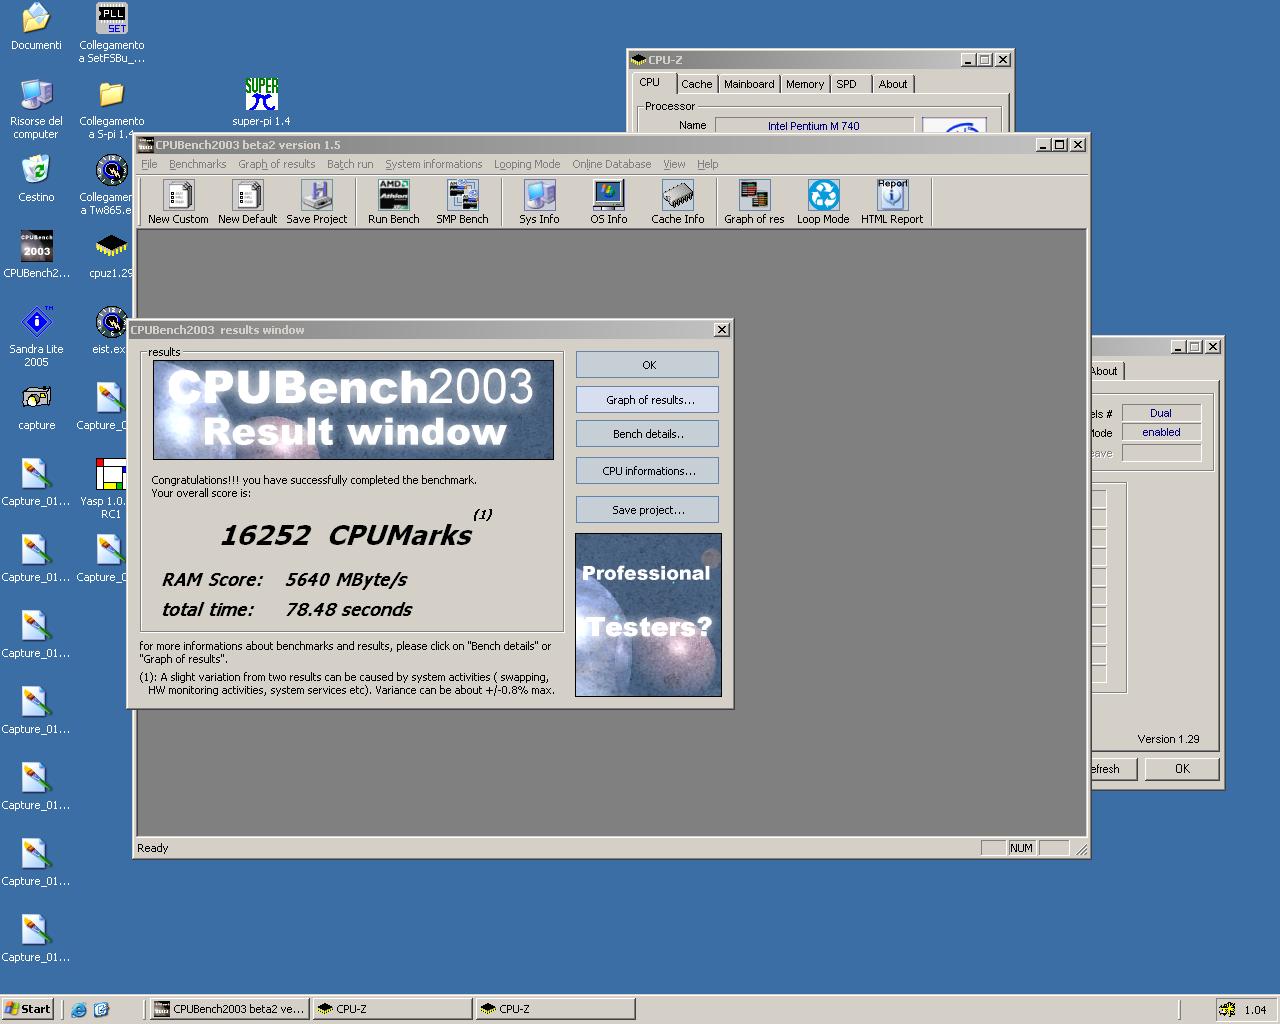Close the CPUBench2003 results window

[722, 330]
